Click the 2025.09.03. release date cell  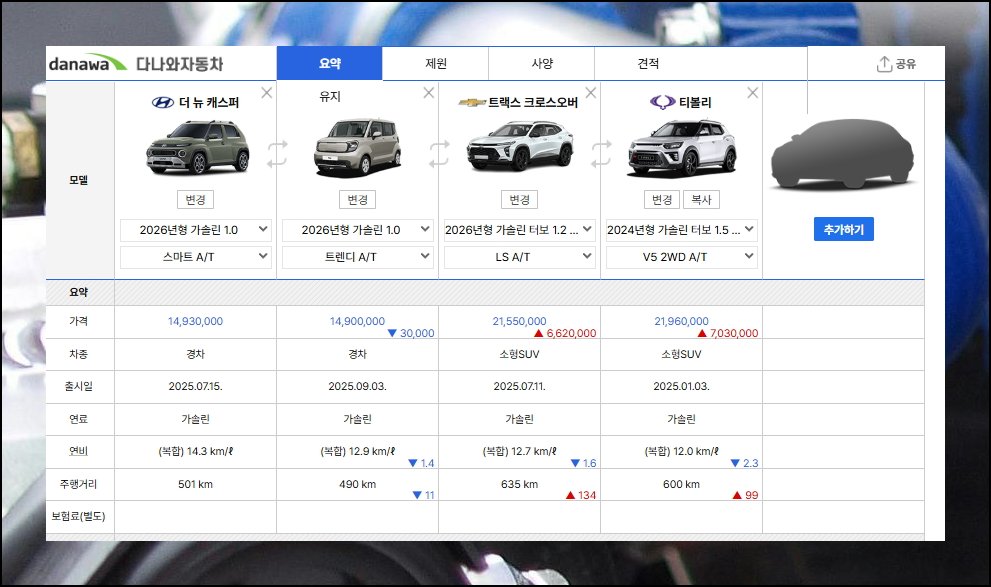[x=357, y=386]
